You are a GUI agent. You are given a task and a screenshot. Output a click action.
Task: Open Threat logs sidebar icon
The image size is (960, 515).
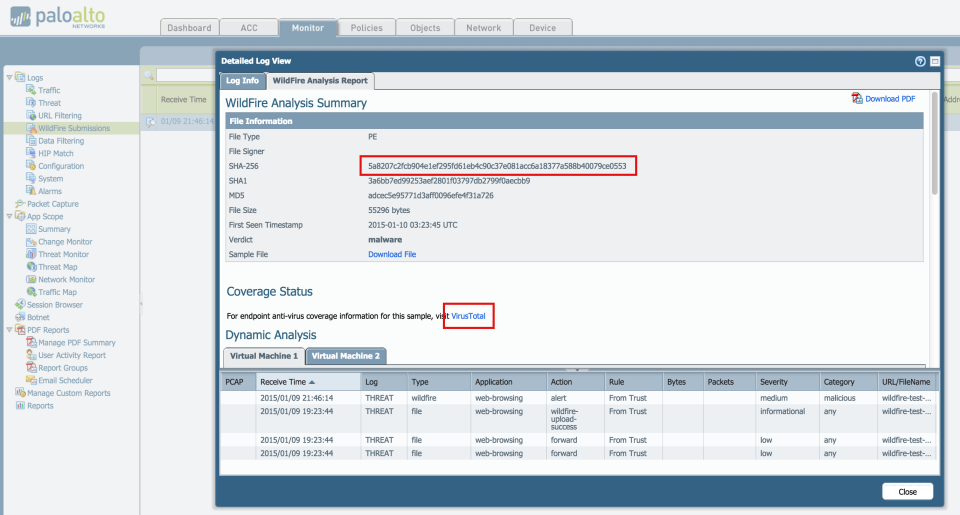tap(31, 102)
